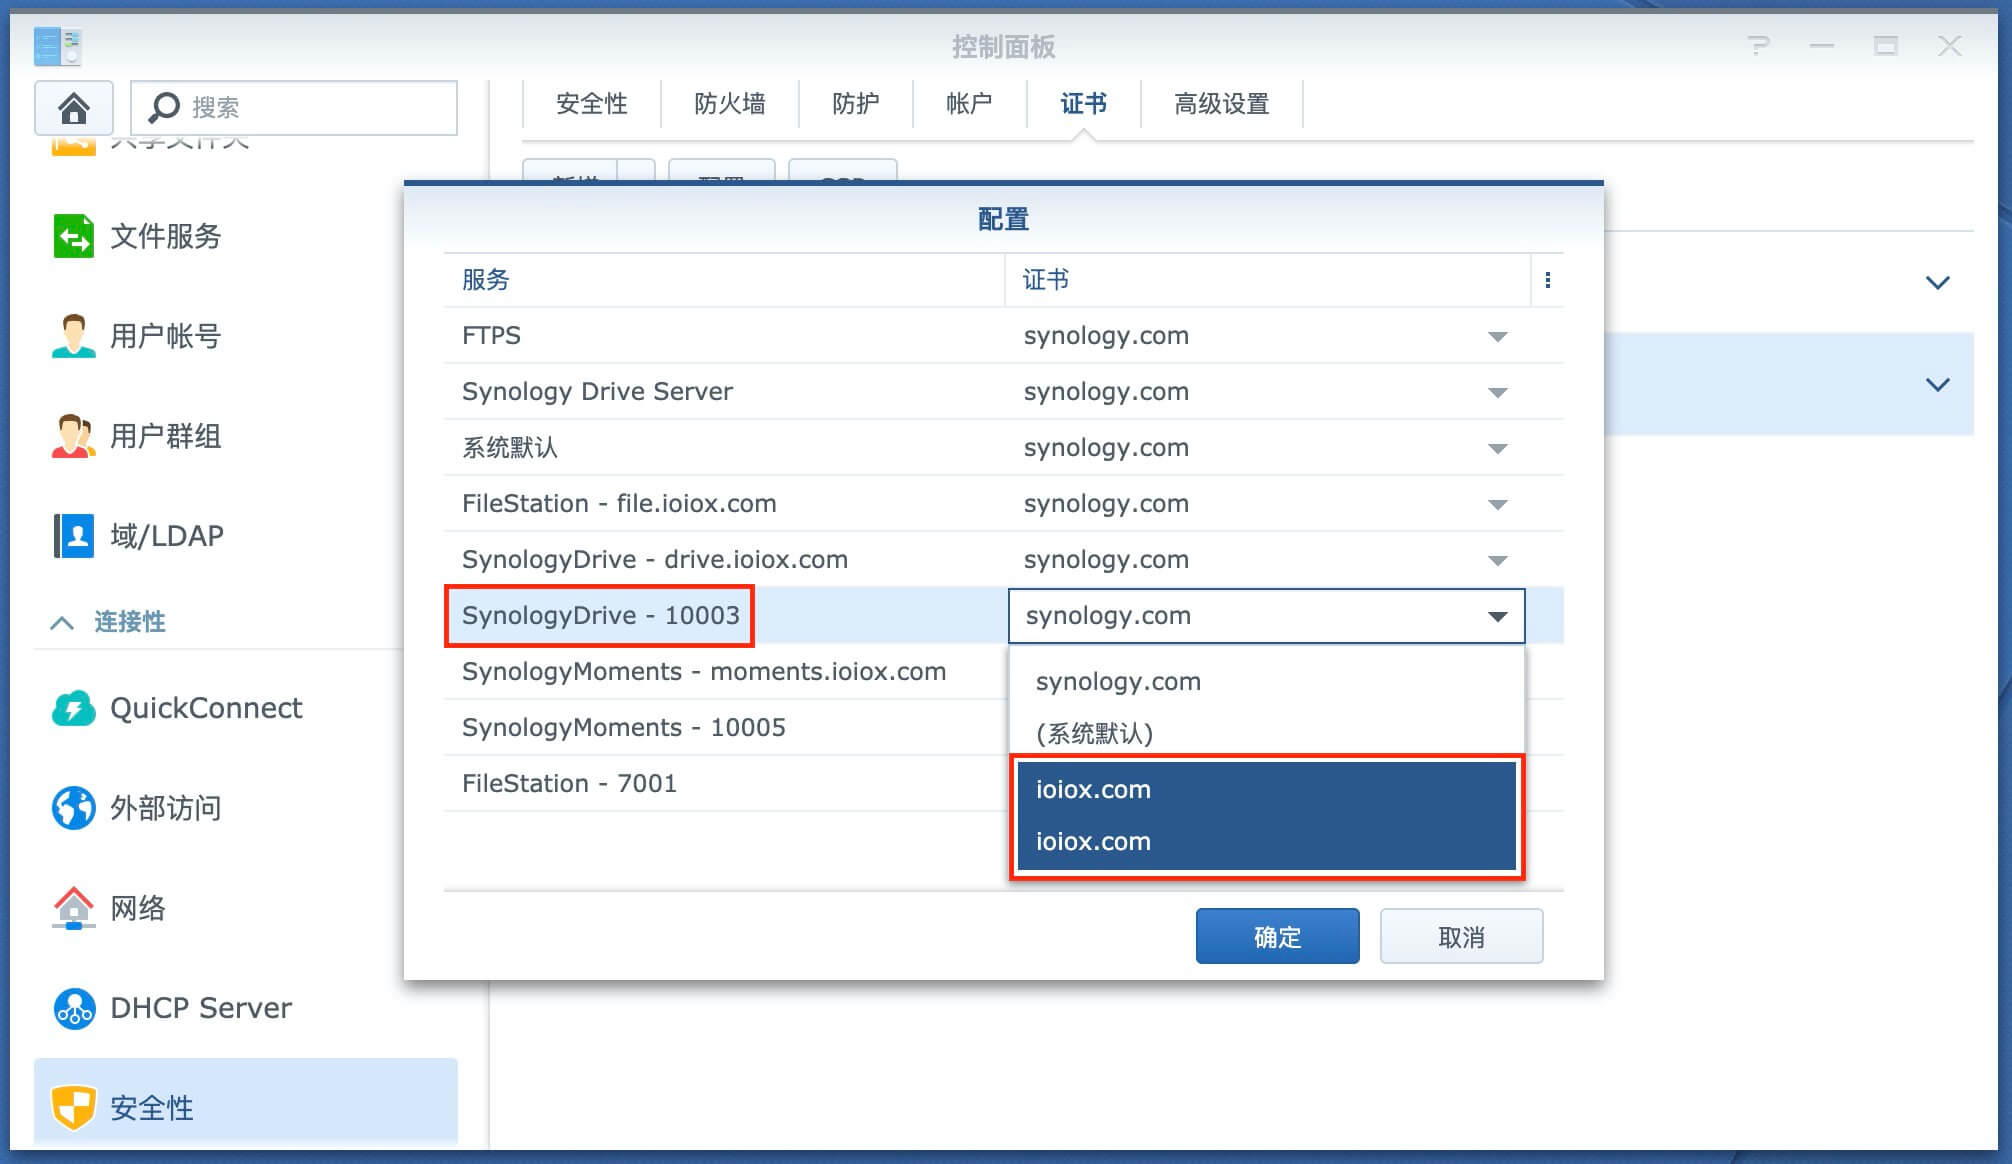This screenshot has height=1164, width=2012.
Task: Sort by 服务 column header
Action: pos(724,280)
